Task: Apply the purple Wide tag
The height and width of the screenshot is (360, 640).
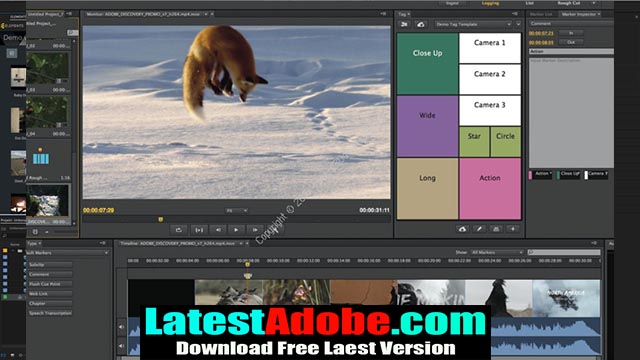Action: pos(427,126)
